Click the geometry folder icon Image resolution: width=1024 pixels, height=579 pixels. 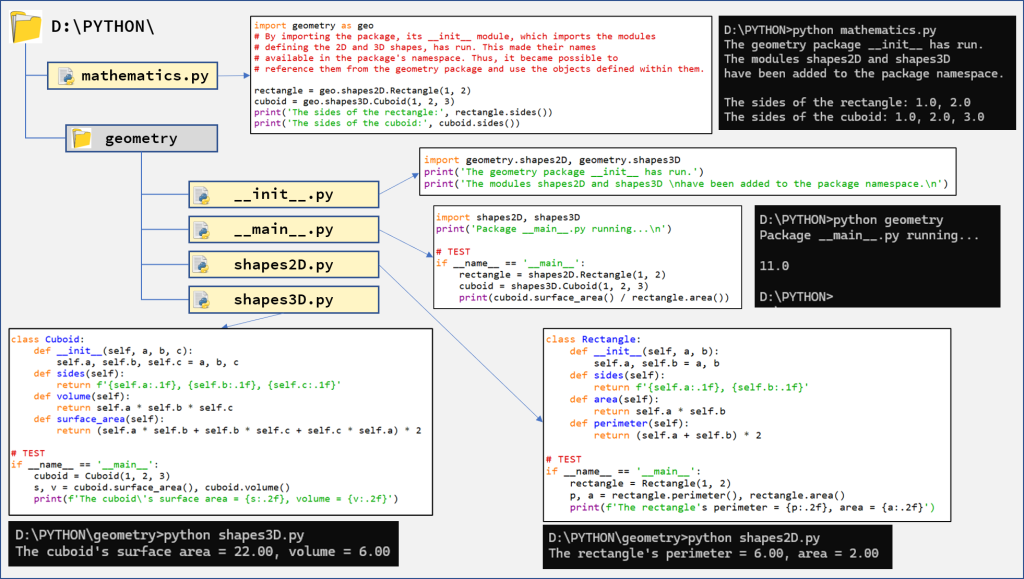[x=82, y=138]
